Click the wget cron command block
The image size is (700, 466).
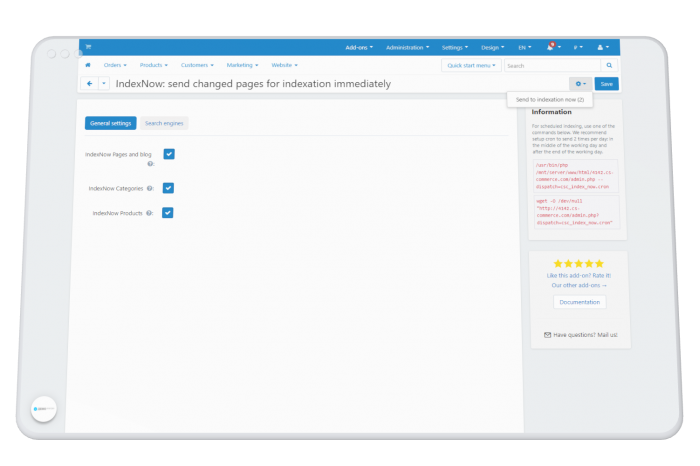[576, 212]
